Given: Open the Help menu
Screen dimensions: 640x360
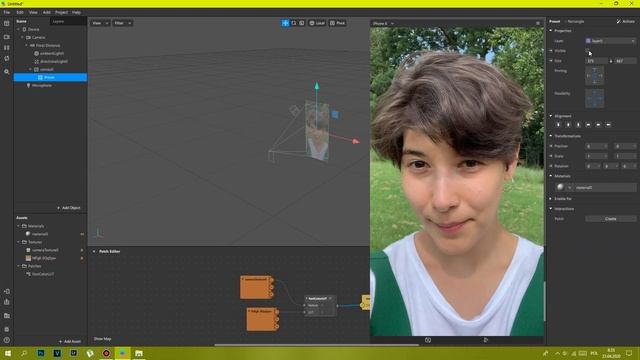Looking at the screenshot, I should pos(76,12).
